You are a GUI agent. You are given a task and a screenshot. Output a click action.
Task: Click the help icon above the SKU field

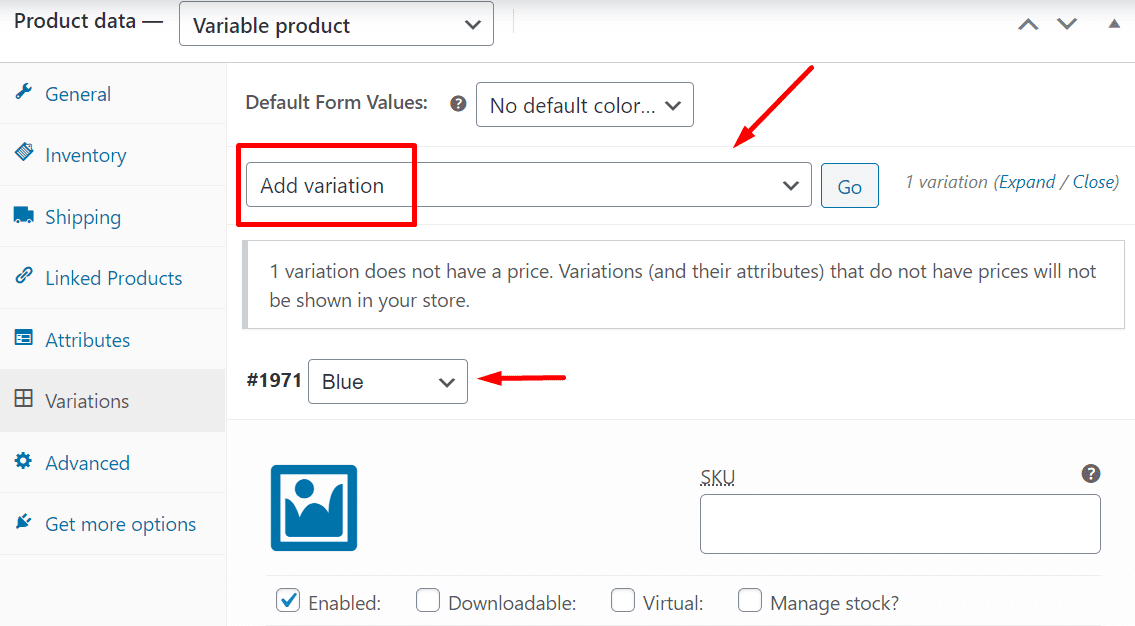(x=1091, y=473)
